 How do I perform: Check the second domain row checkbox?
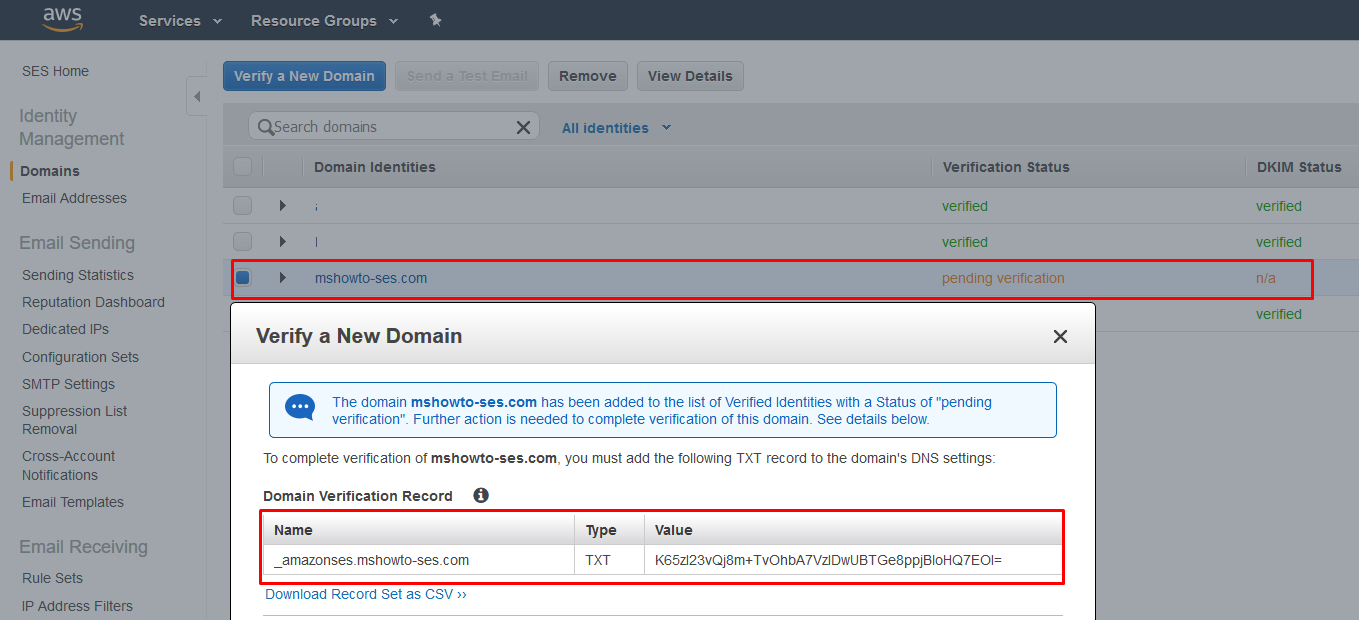click(x=242, y=242)
